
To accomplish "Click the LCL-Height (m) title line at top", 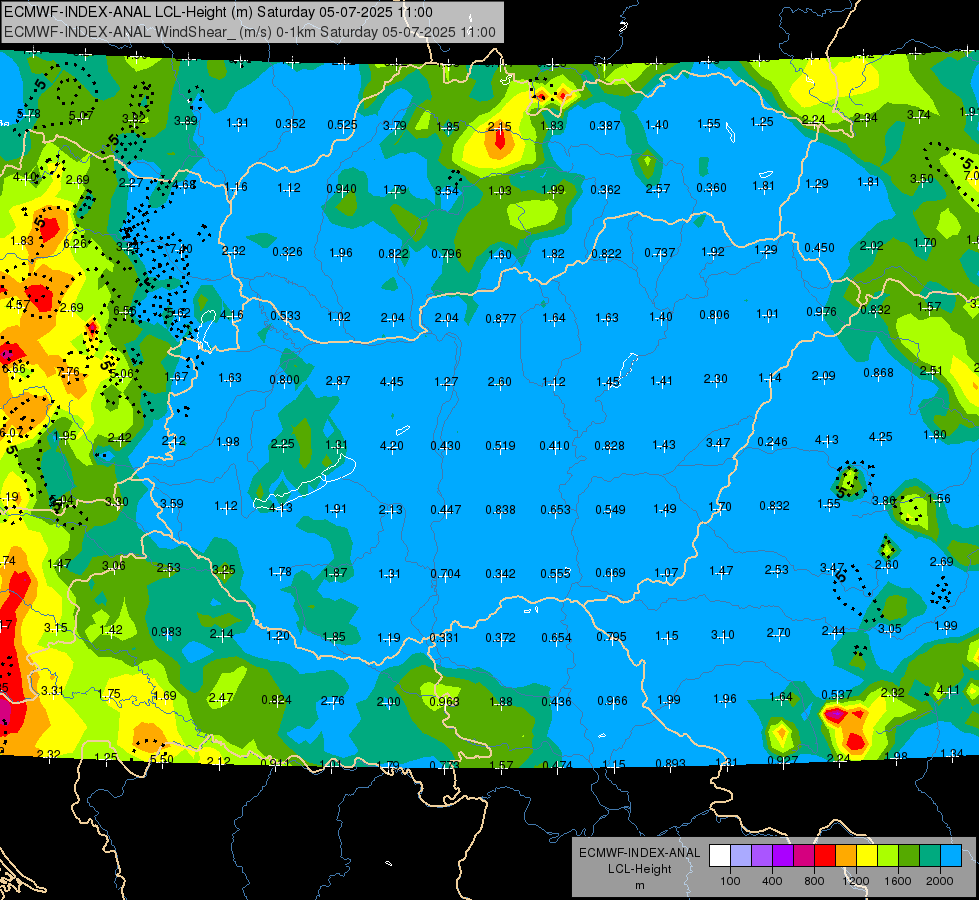I will point(219,12).
